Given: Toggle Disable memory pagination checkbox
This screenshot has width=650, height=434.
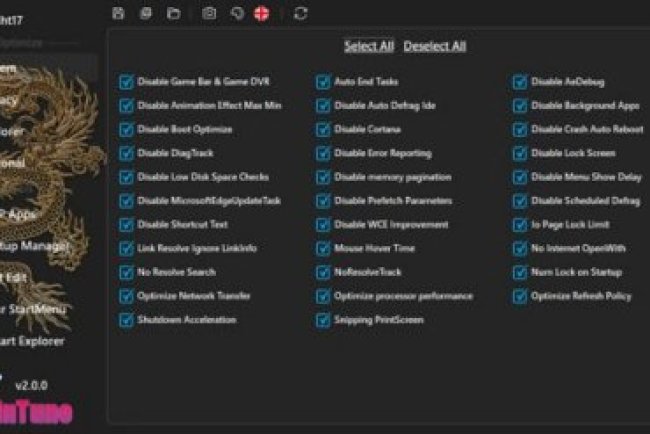Looking at the screenshot, I should (x=323, y=177).
